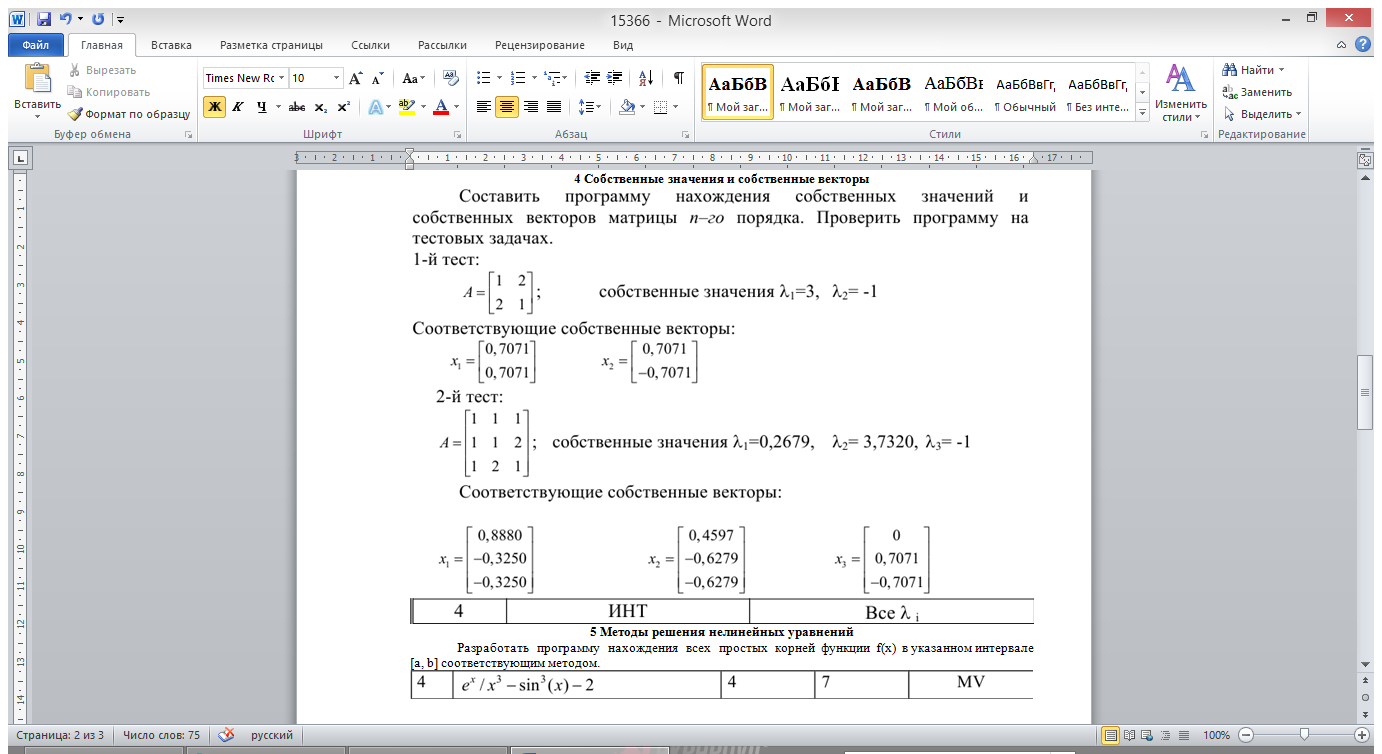Screen dimensions: 1382x754
Task: Switch to Full Screen Reading view icon
Action: [1130, 735]
